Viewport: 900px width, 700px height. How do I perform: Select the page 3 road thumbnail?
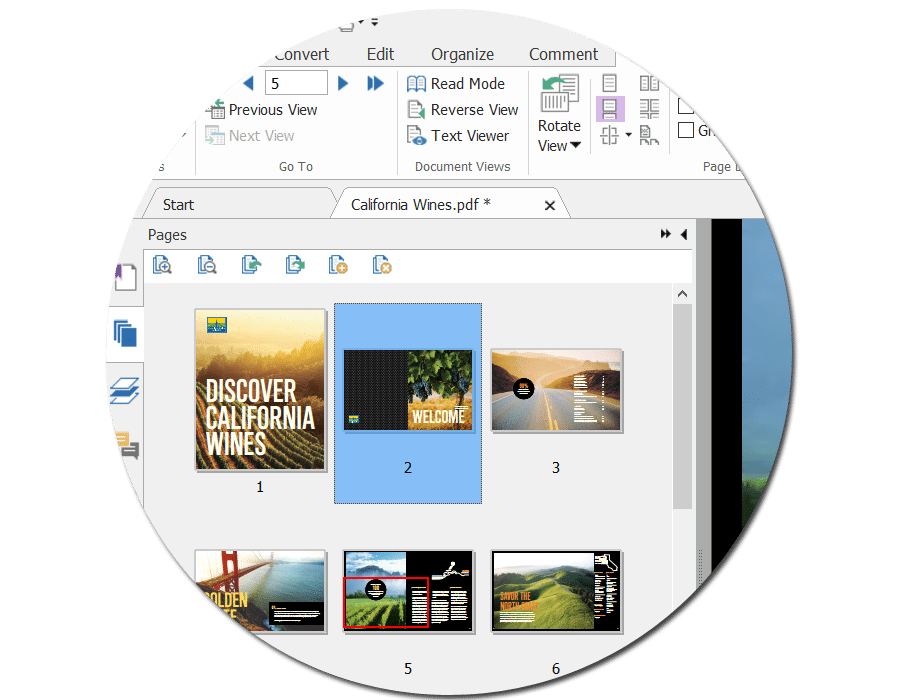click(556, 390)
